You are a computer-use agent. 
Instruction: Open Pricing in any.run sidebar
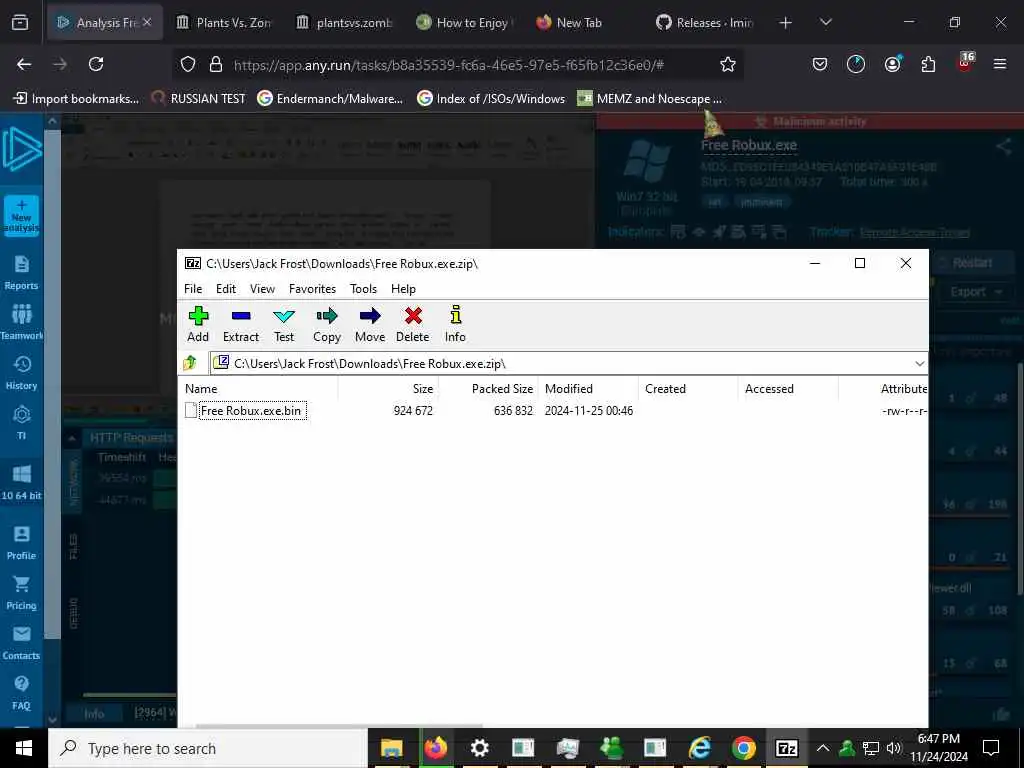pyautogui.click(x=21, y=593)
